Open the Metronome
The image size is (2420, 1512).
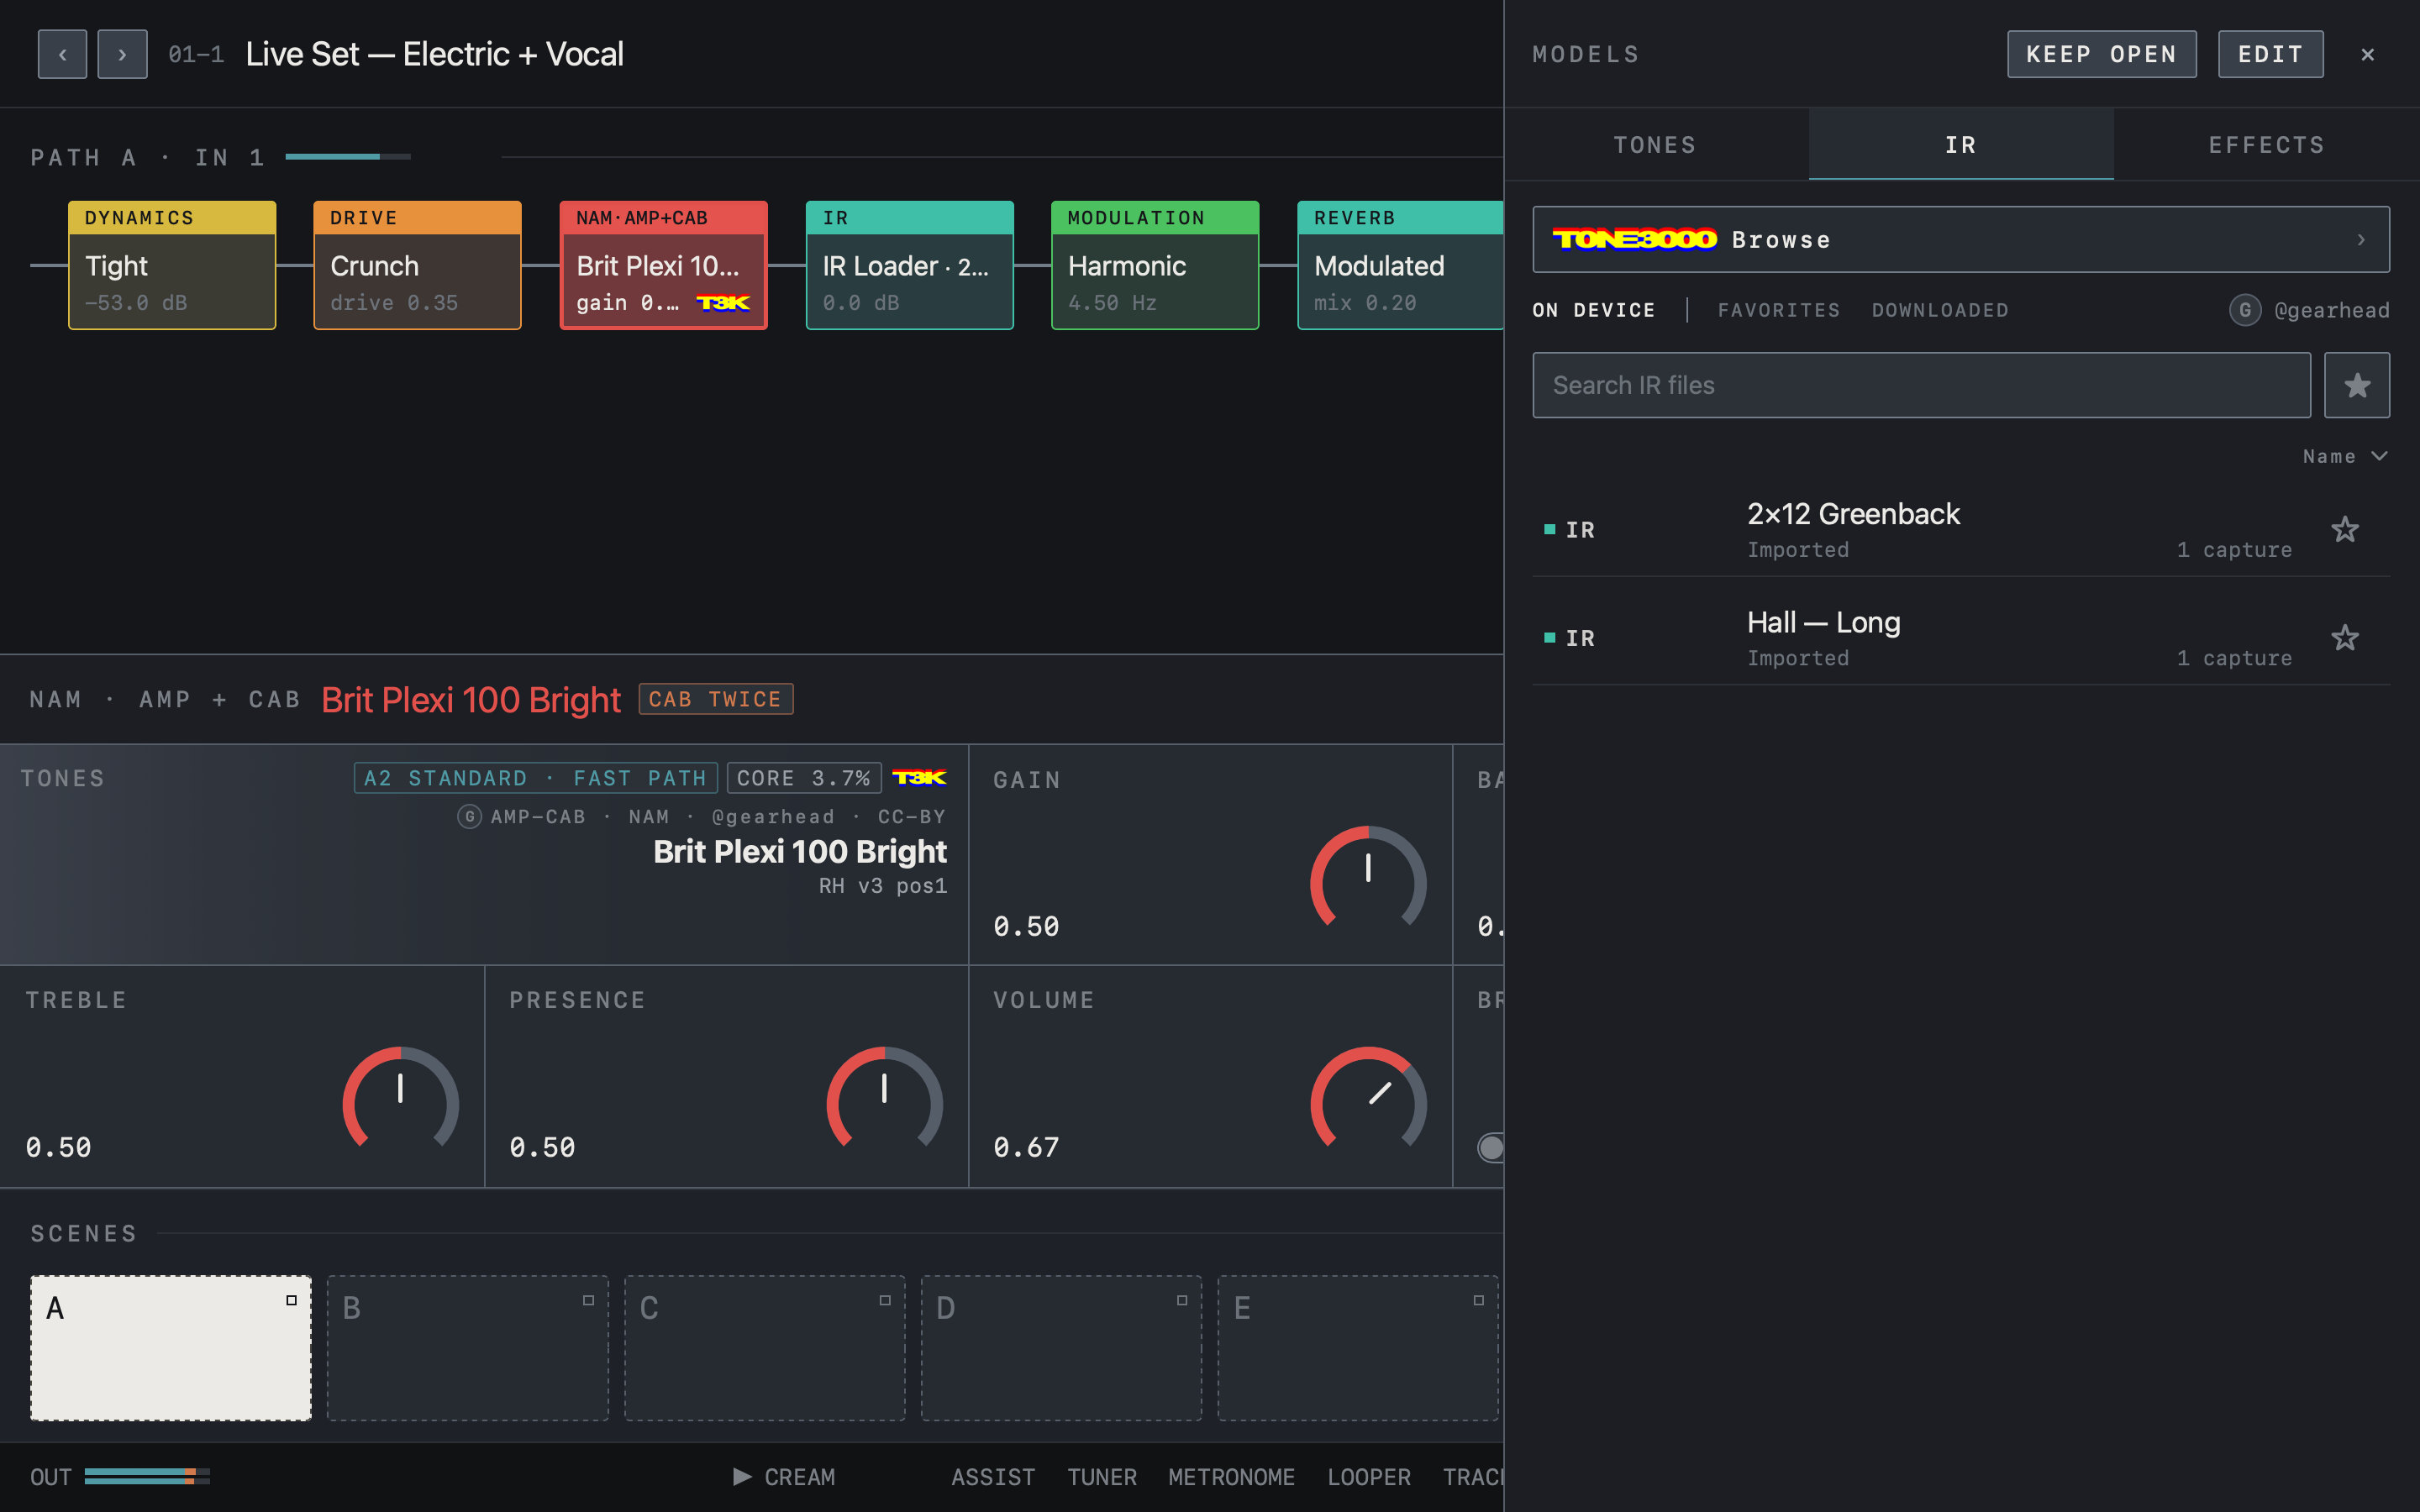pyautogui.click(x=1231, y=1477)
